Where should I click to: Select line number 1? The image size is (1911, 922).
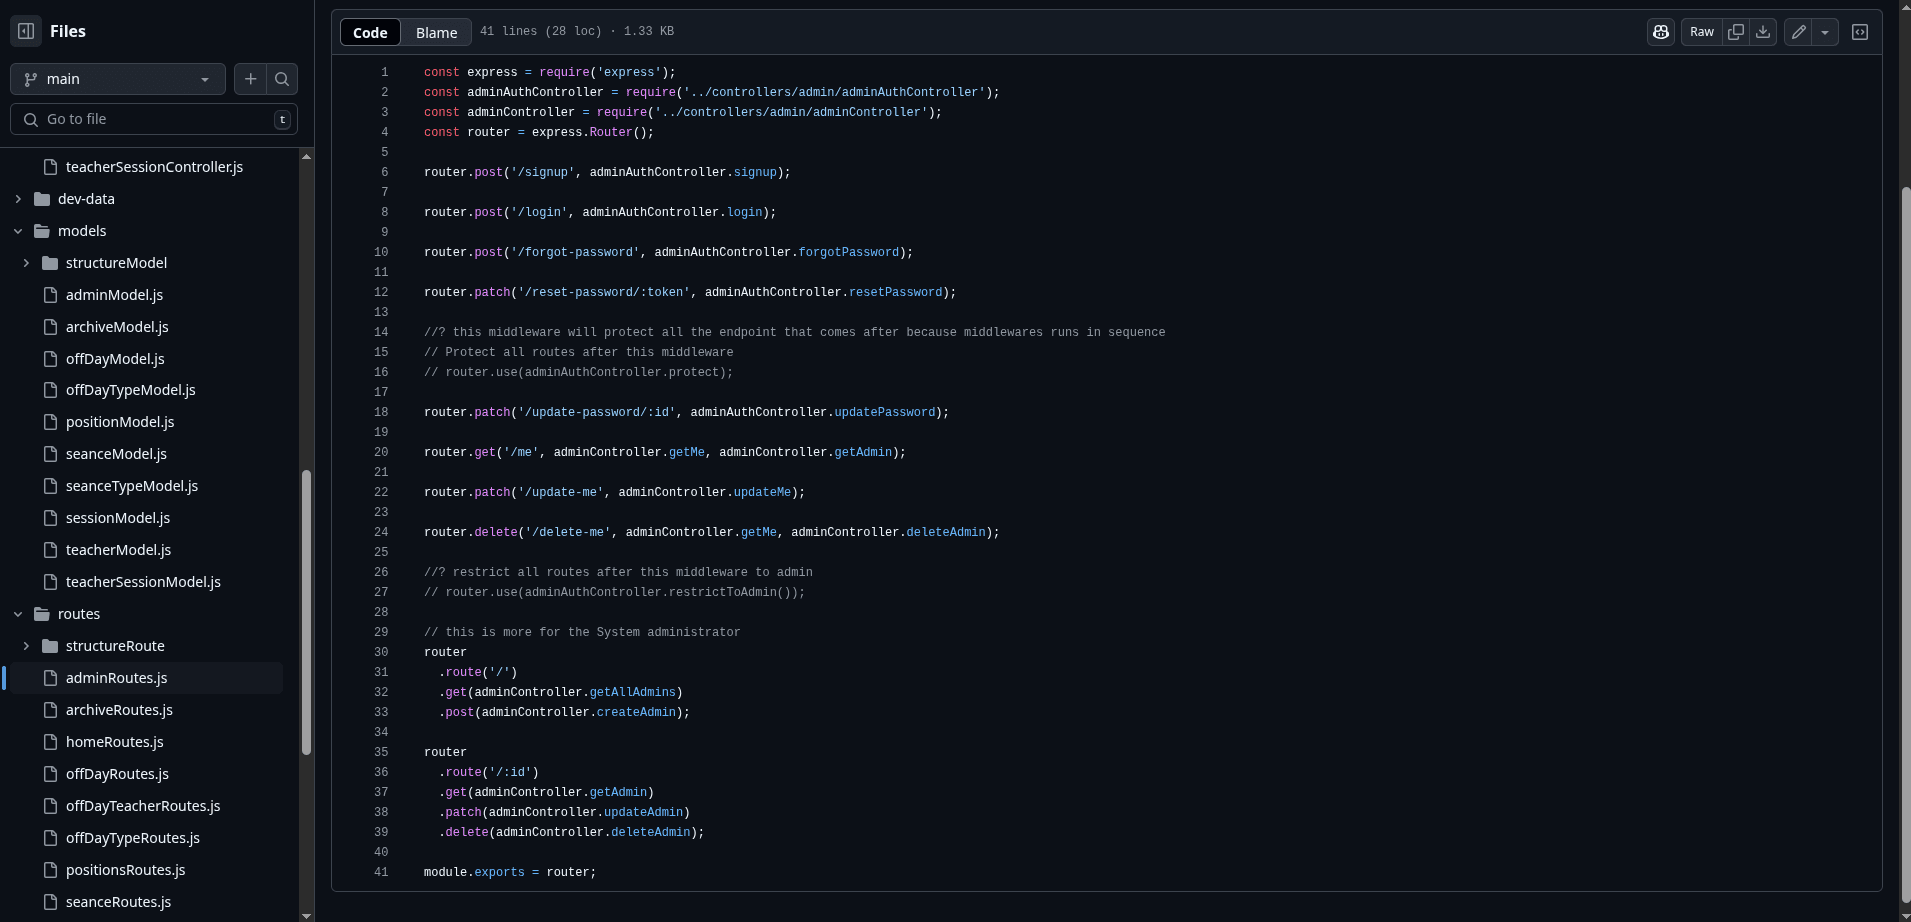coord(384,72)
